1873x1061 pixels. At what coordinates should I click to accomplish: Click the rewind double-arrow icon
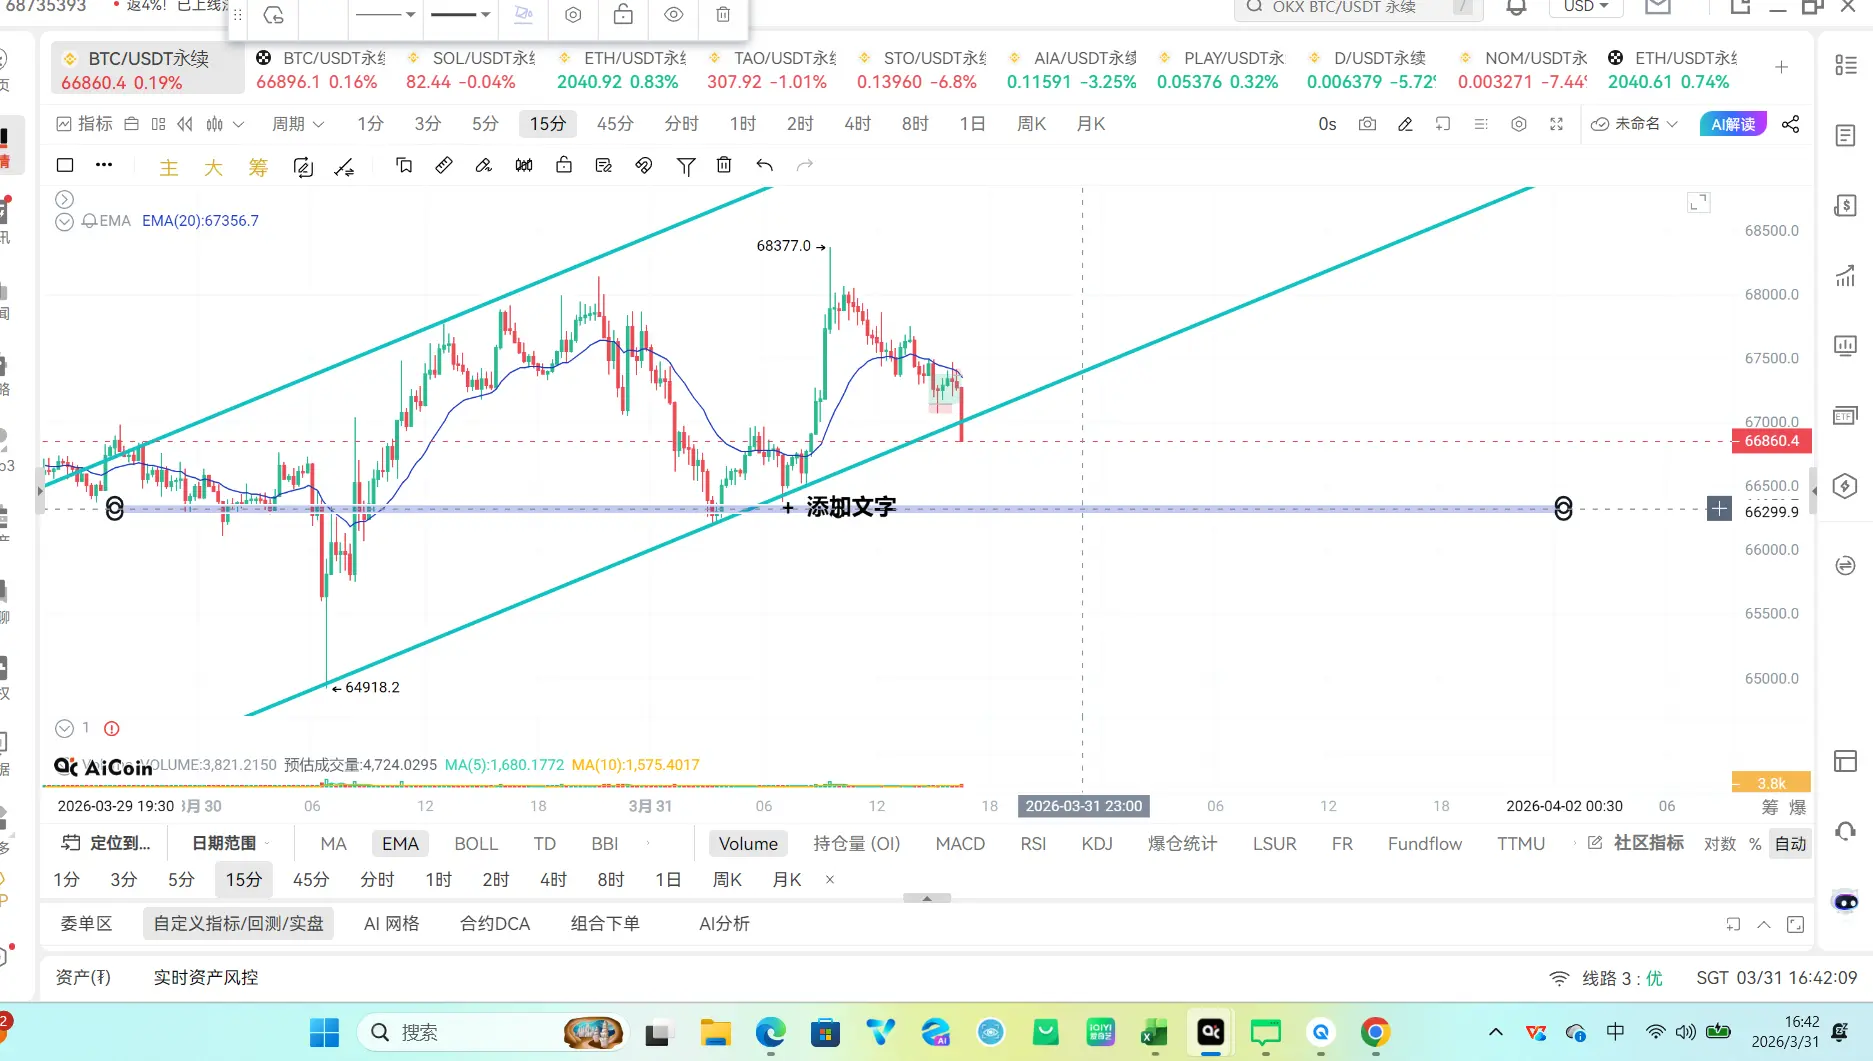(x=185, y=124)
